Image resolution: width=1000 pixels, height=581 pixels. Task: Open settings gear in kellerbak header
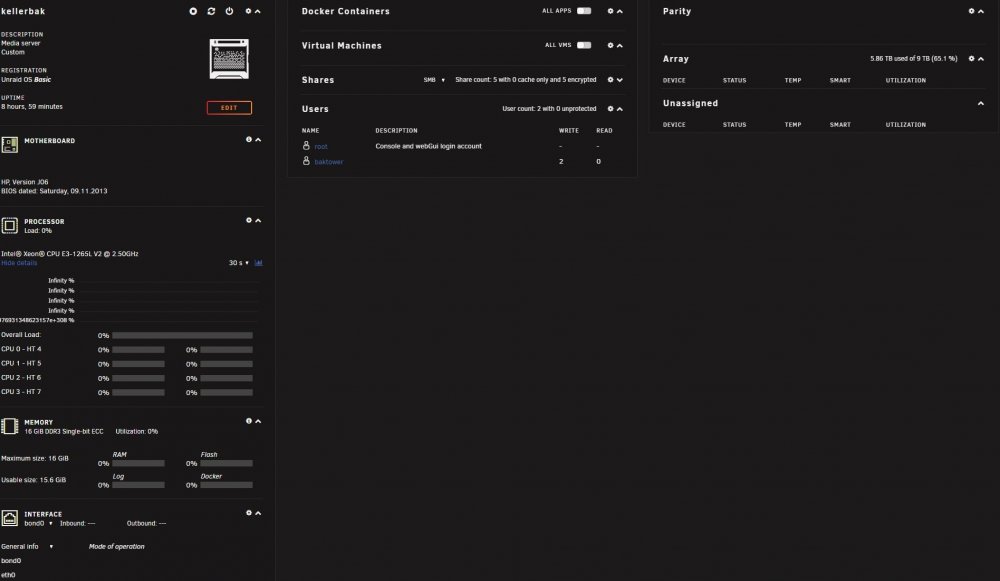tap(249, 11)
